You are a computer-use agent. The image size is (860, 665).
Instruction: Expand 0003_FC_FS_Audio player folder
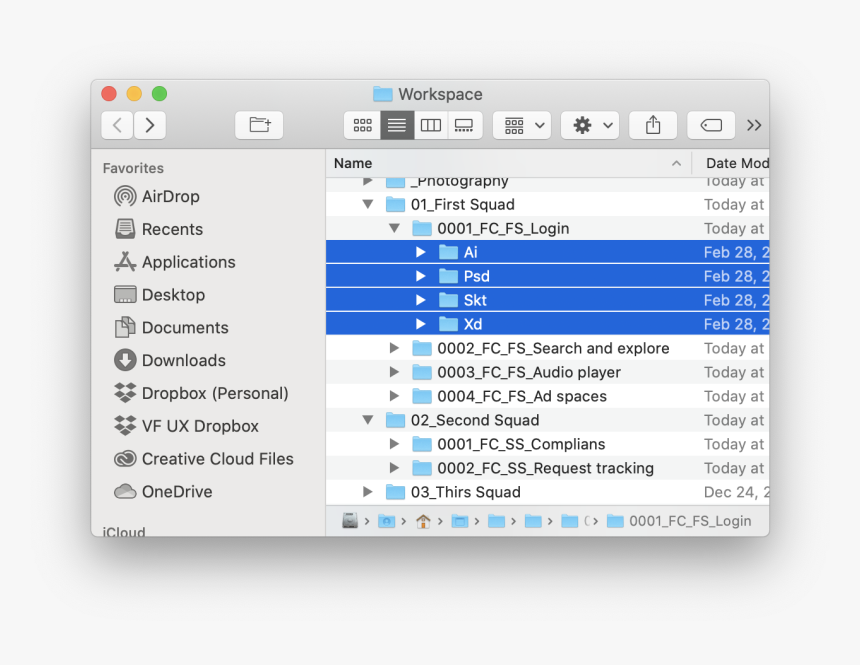394,372
